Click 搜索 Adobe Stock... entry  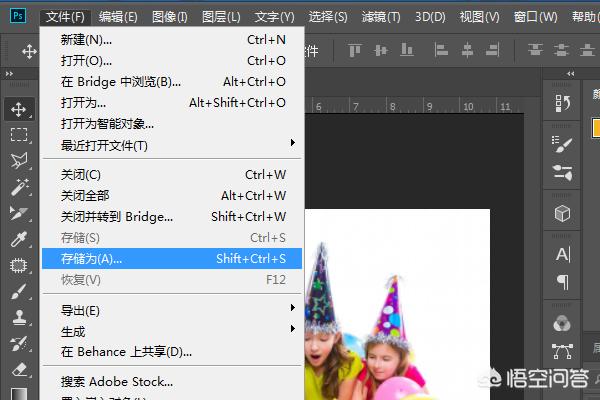coord(117,381)
